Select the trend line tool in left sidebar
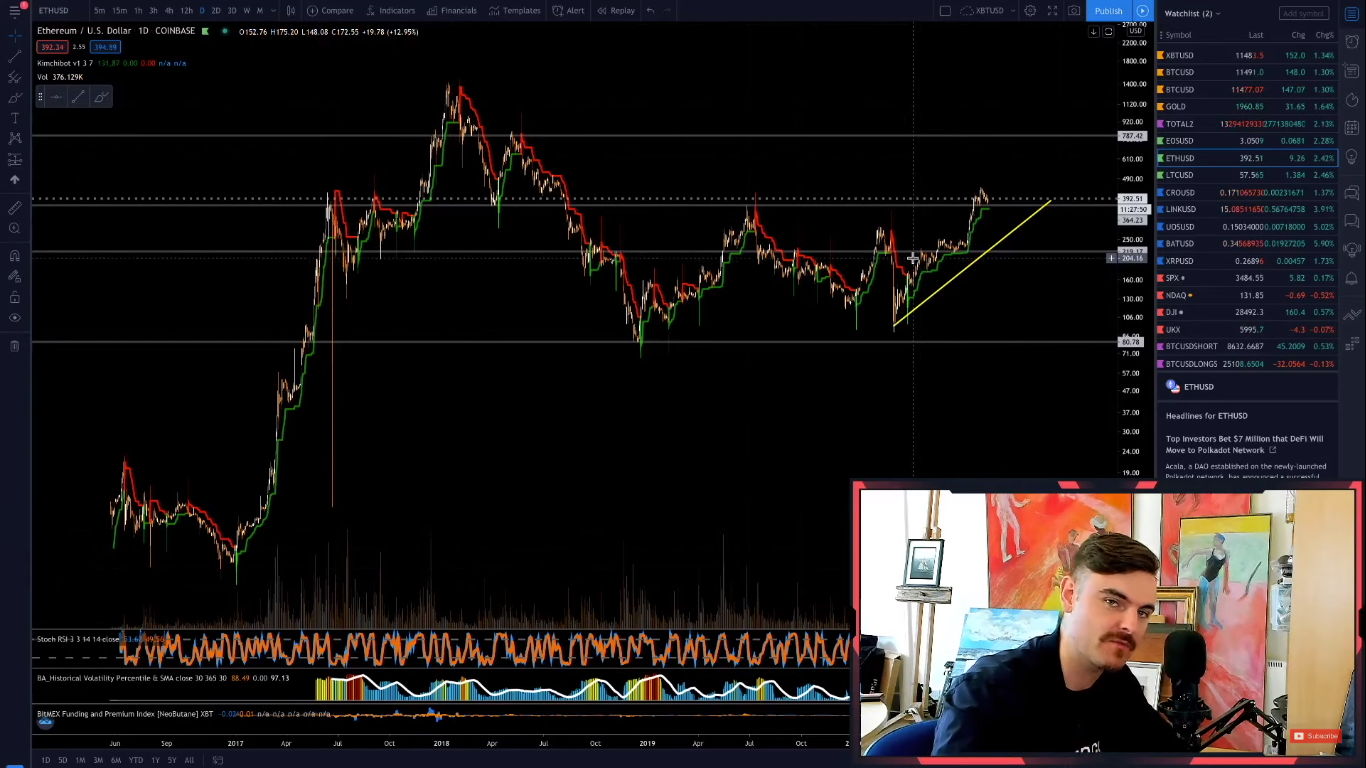This screenshot has width=1366, height=768. tap(14, 56)
